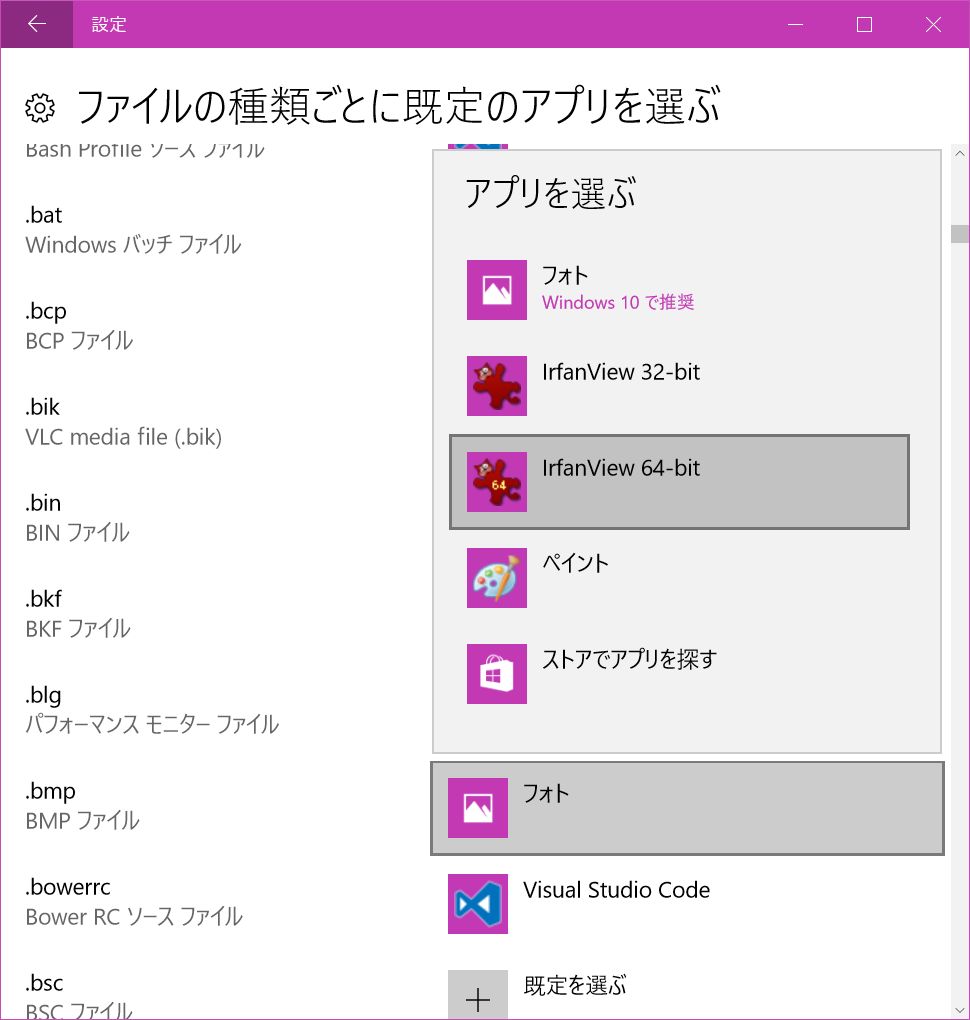Open the Store bag icon
970x1020 pixels.
click(496, 674)
